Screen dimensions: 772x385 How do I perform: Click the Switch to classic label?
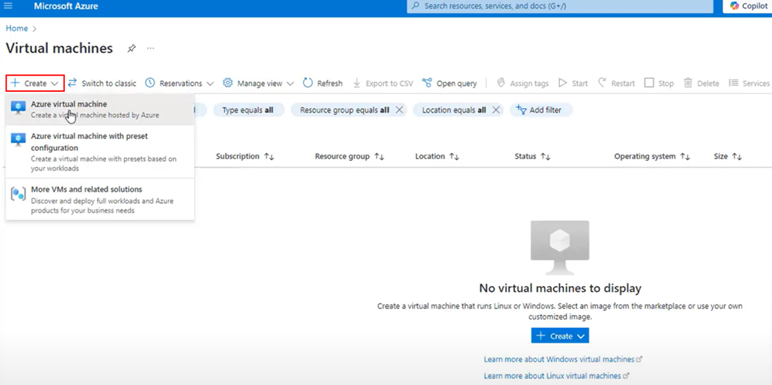click(x=109, y=83)
